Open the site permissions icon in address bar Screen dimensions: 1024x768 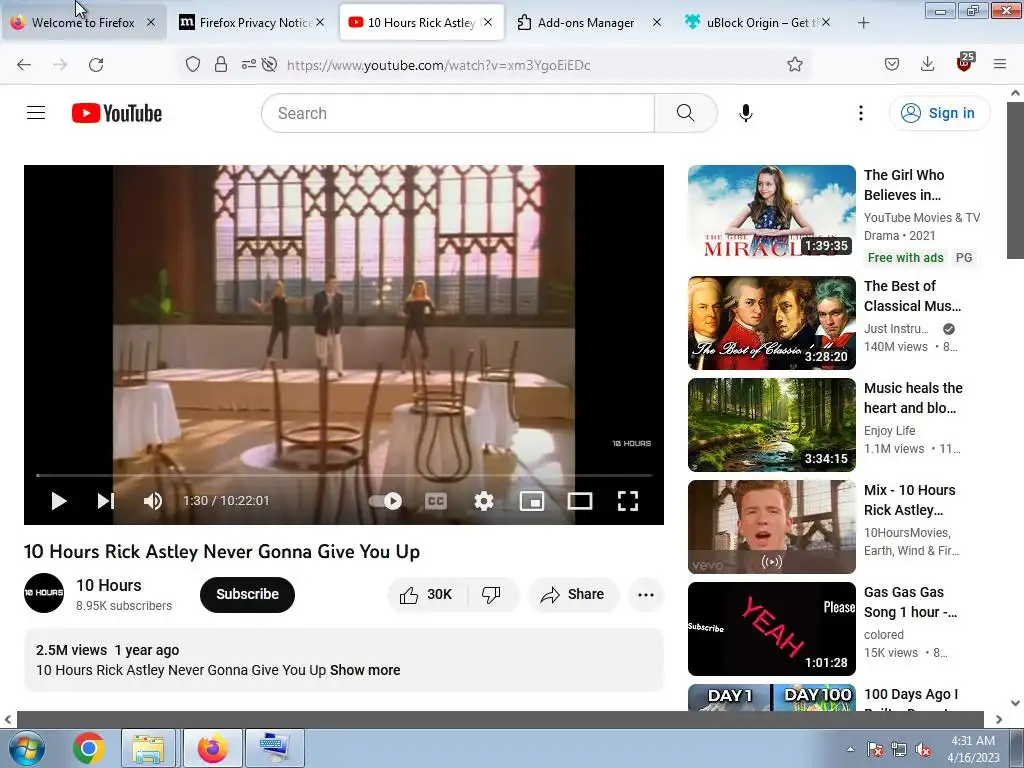[248, 65]
